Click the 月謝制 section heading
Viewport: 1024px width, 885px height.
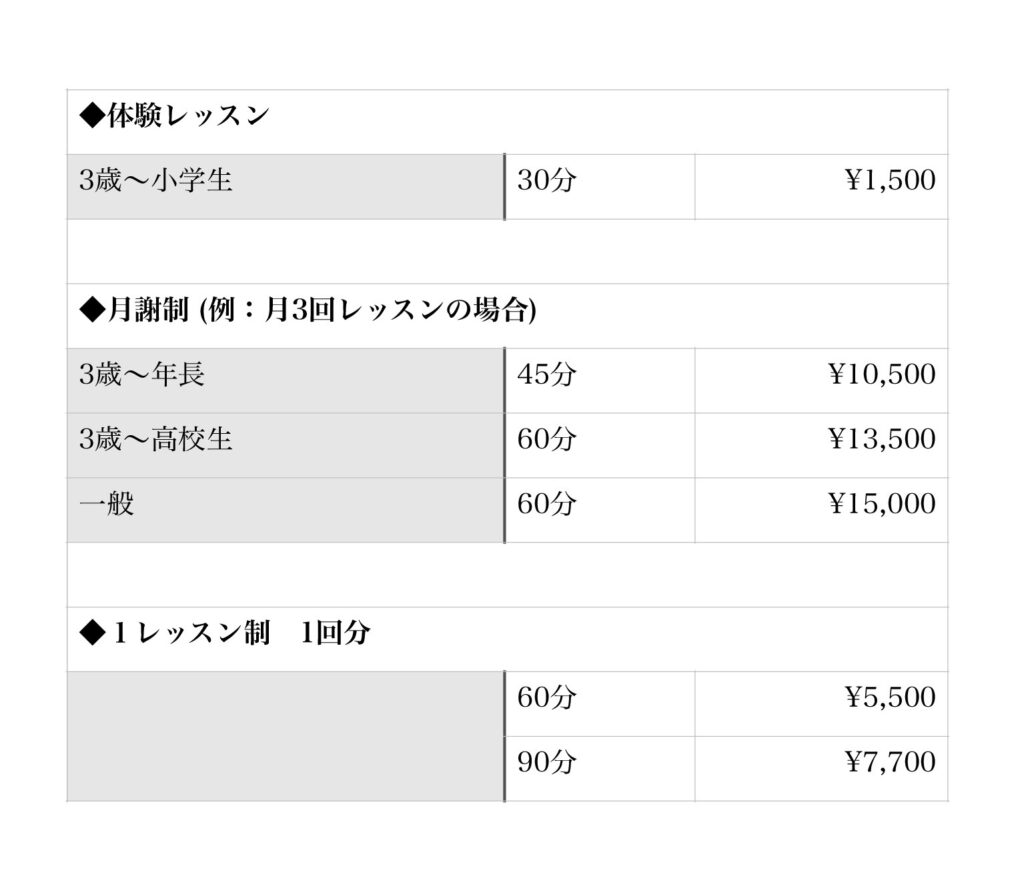308,310
